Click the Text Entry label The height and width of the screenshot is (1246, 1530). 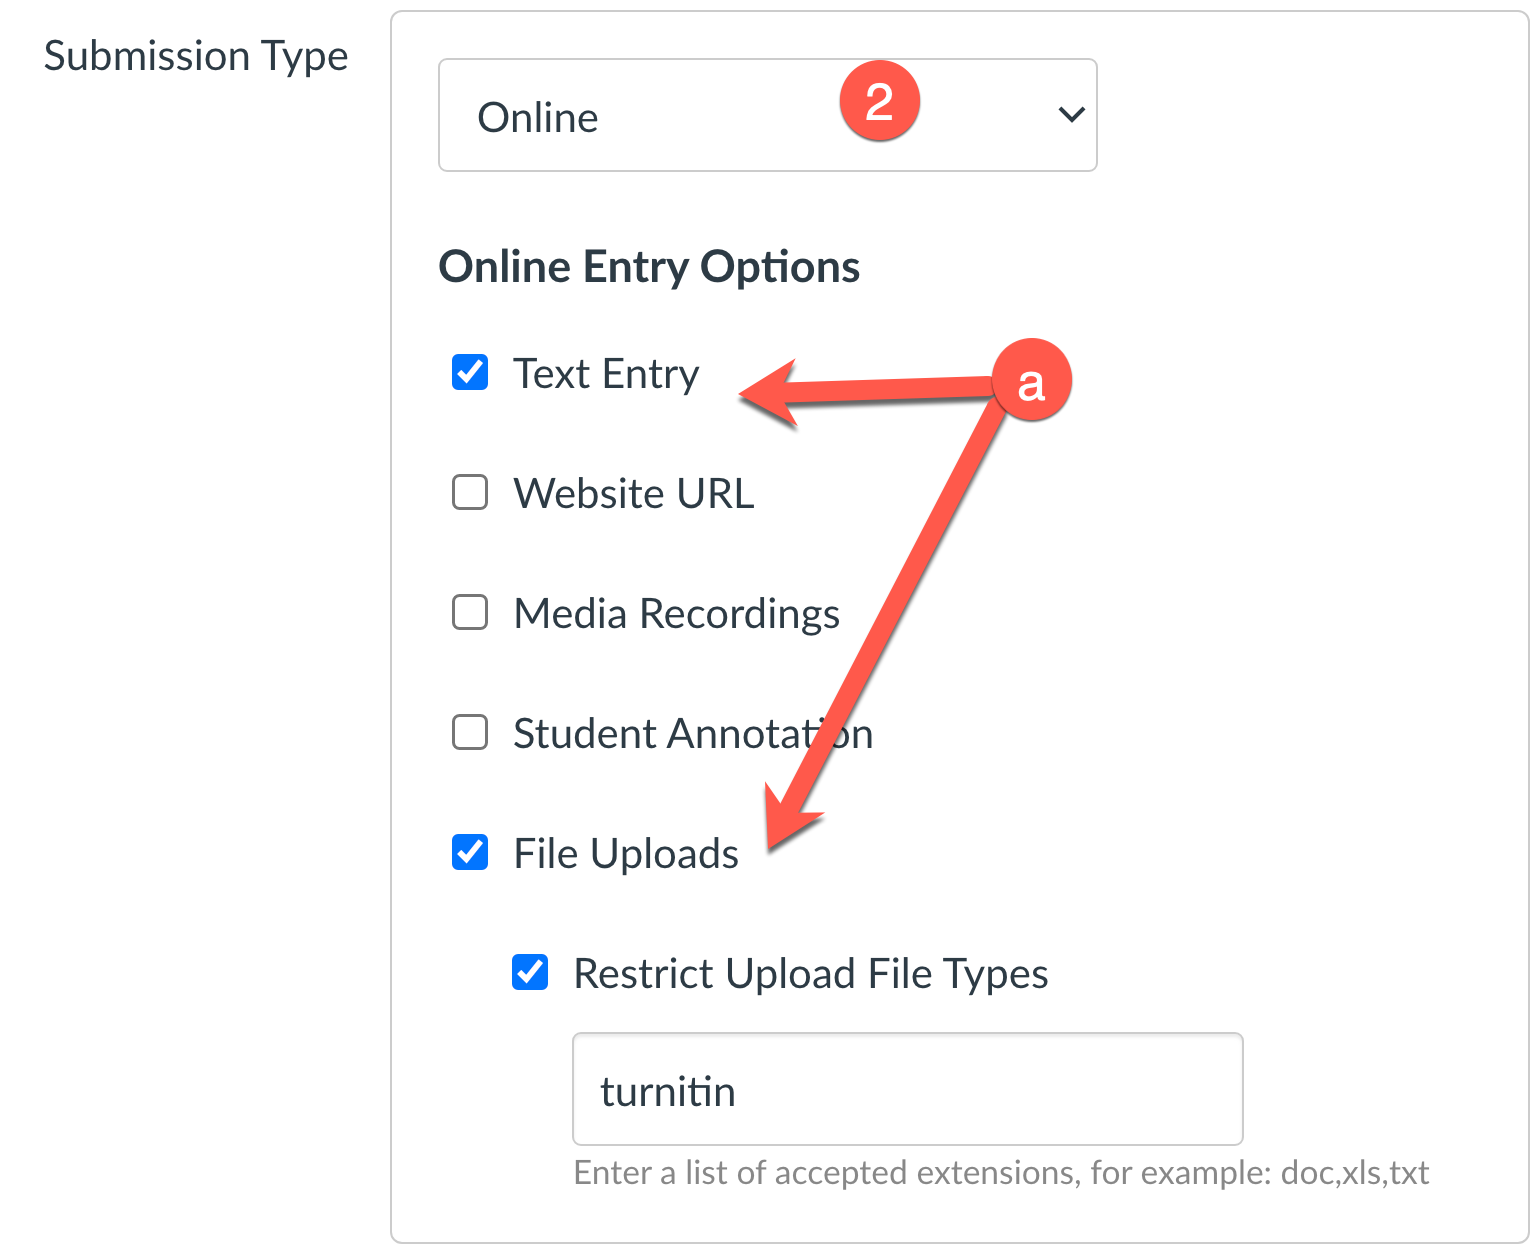pos(606,374)
